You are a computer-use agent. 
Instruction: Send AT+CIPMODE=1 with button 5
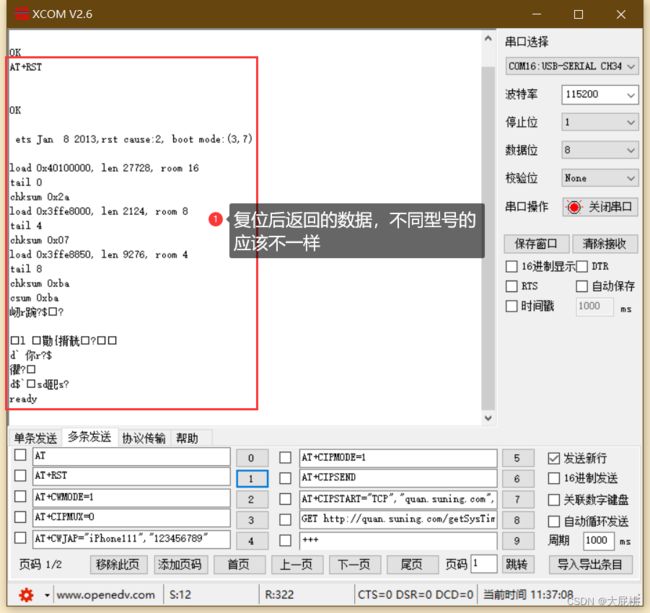click(518, 458)
